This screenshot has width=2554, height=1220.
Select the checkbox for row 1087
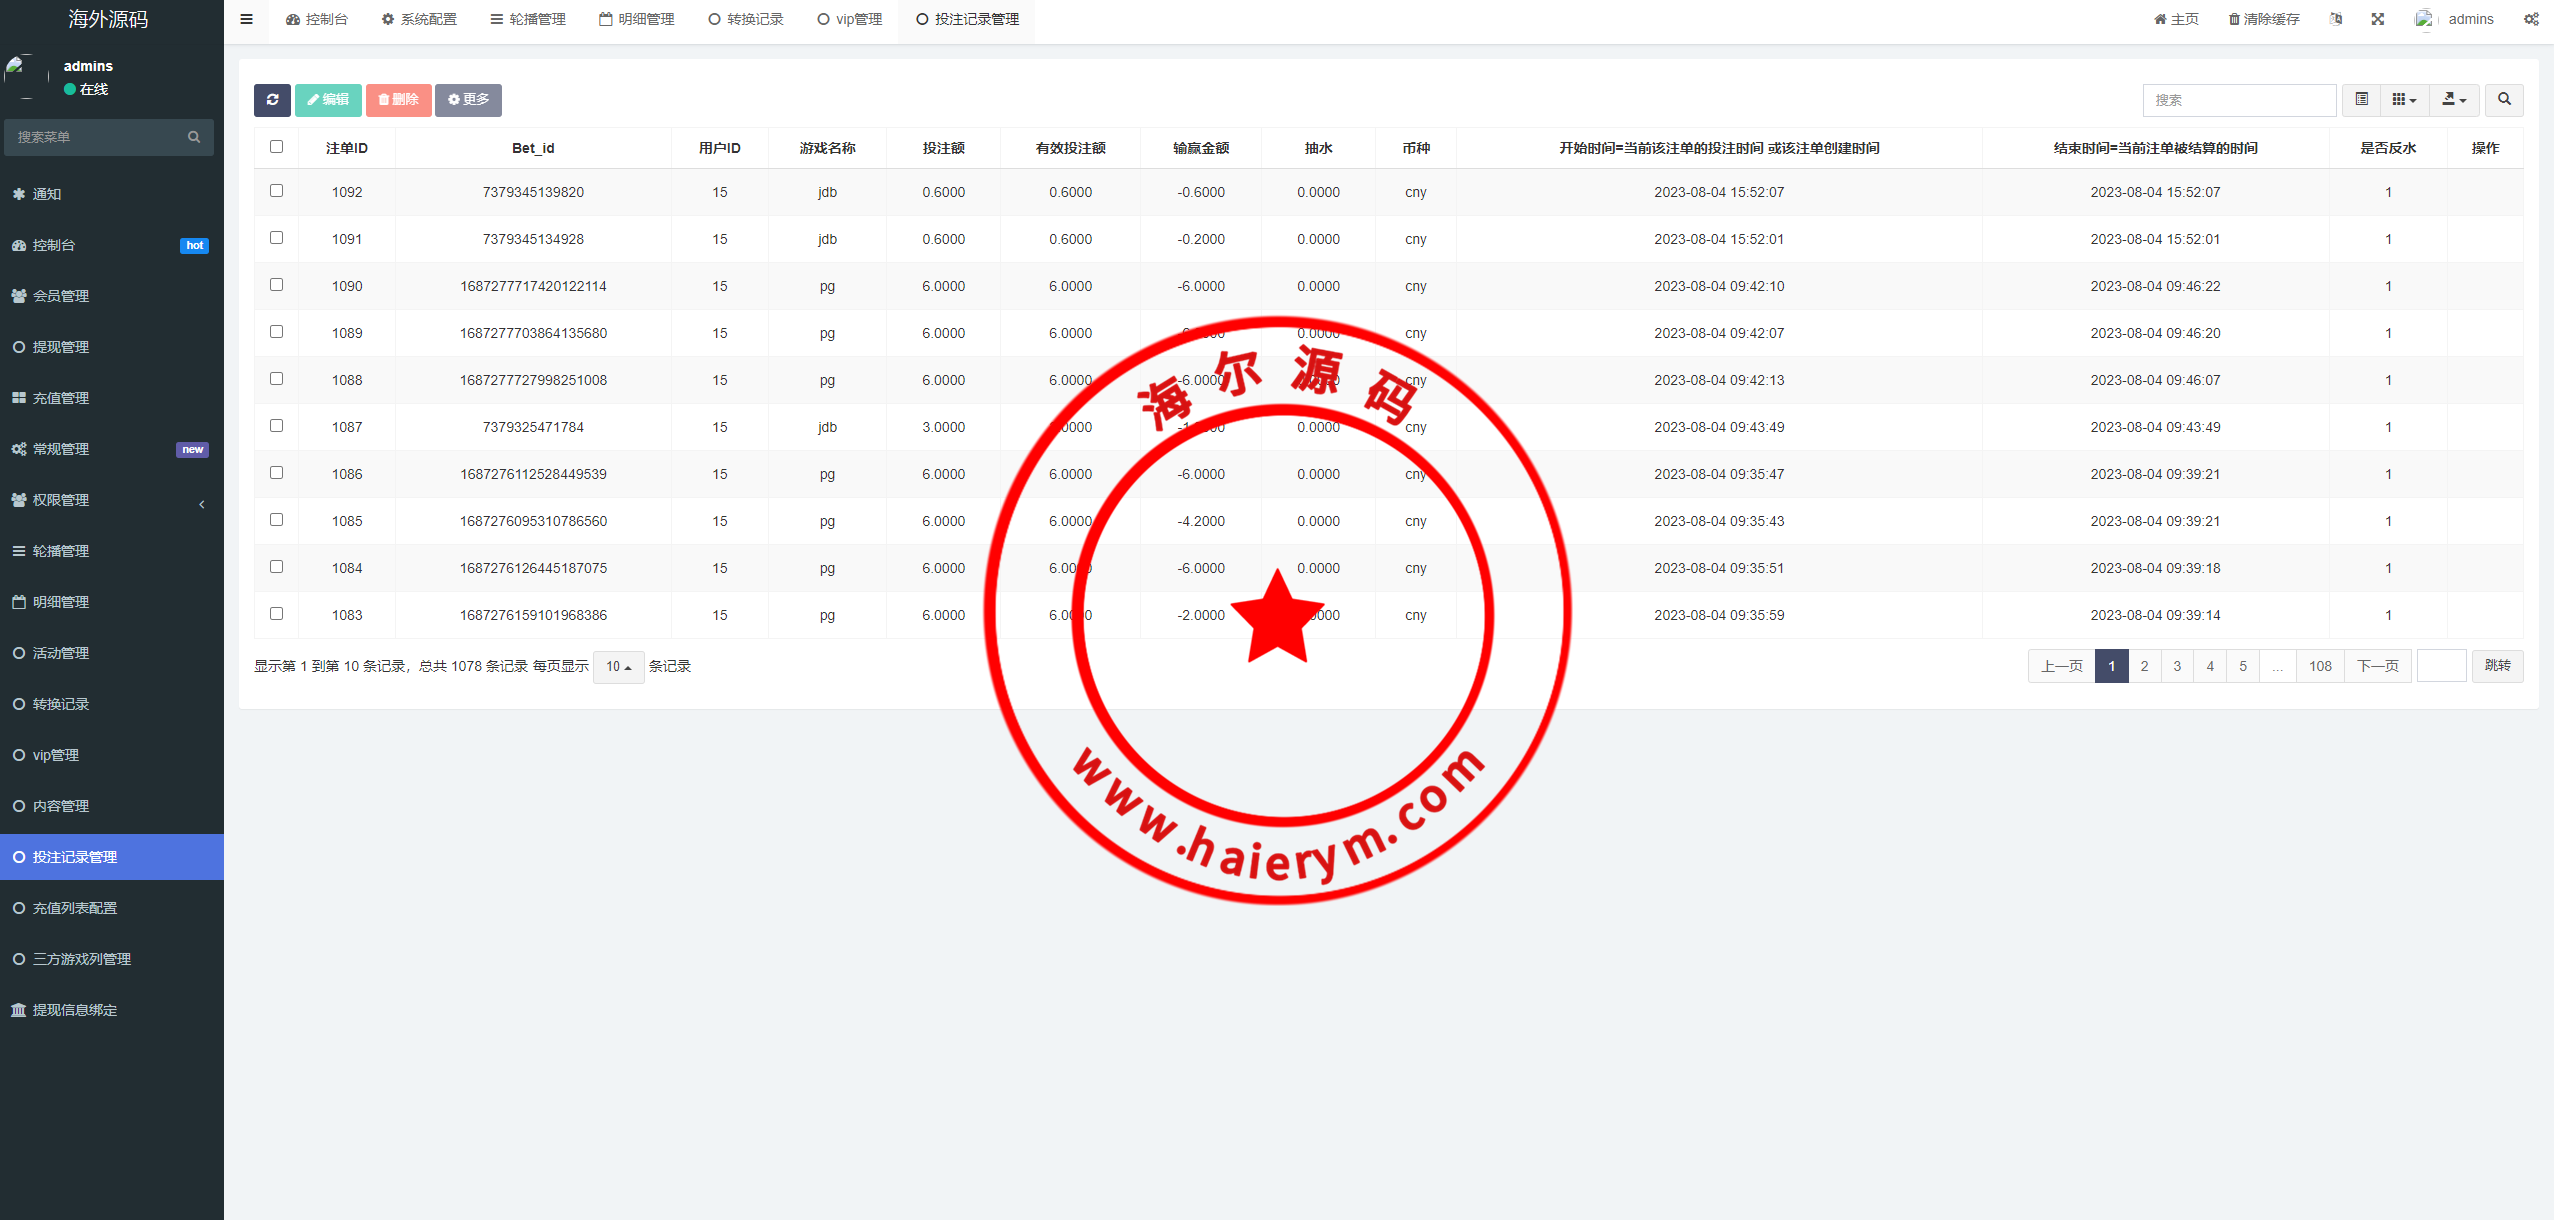tap(277, 426)
